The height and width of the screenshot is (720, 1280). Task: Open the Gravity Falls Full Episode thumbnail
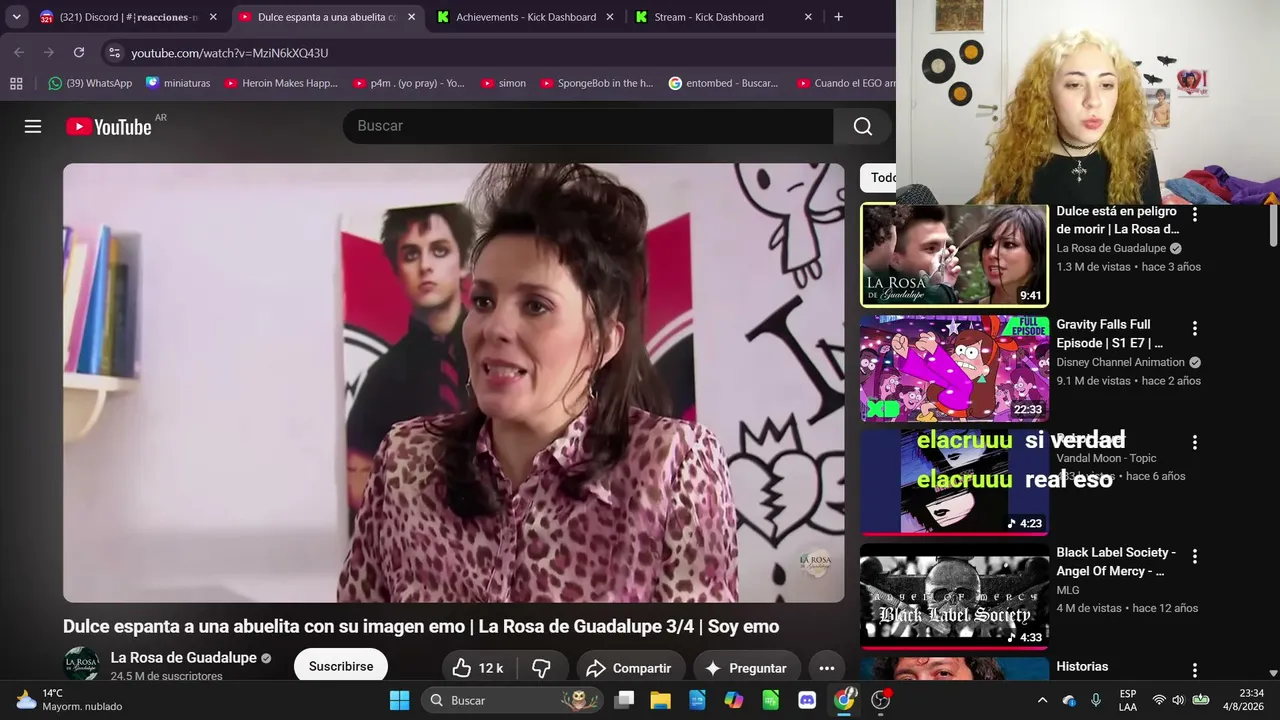(954, 369)
